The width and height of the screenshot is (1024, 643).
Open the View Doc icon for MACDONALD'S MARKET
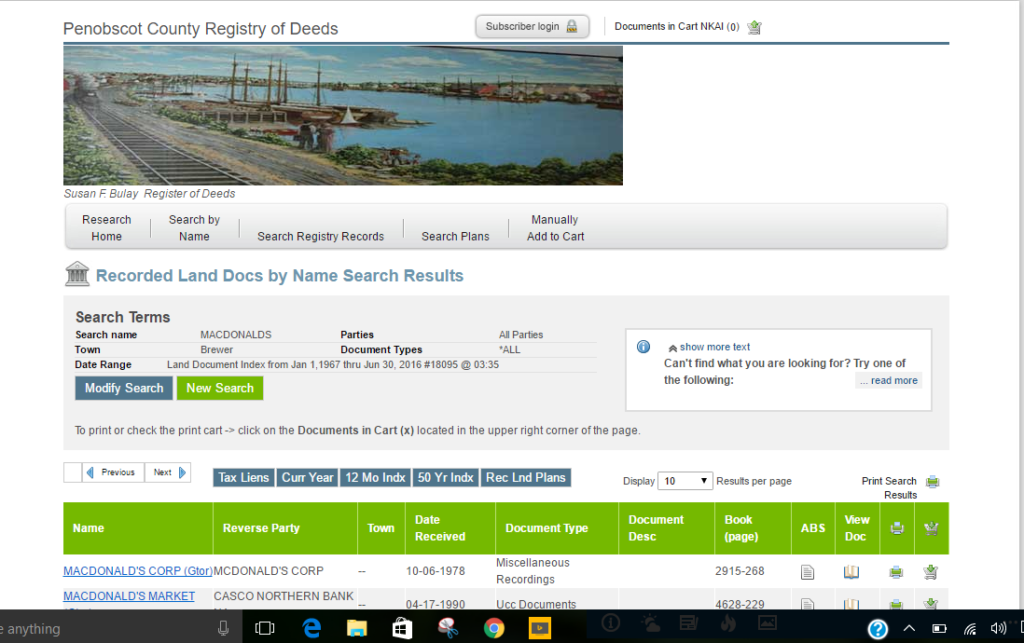[851, 604]
